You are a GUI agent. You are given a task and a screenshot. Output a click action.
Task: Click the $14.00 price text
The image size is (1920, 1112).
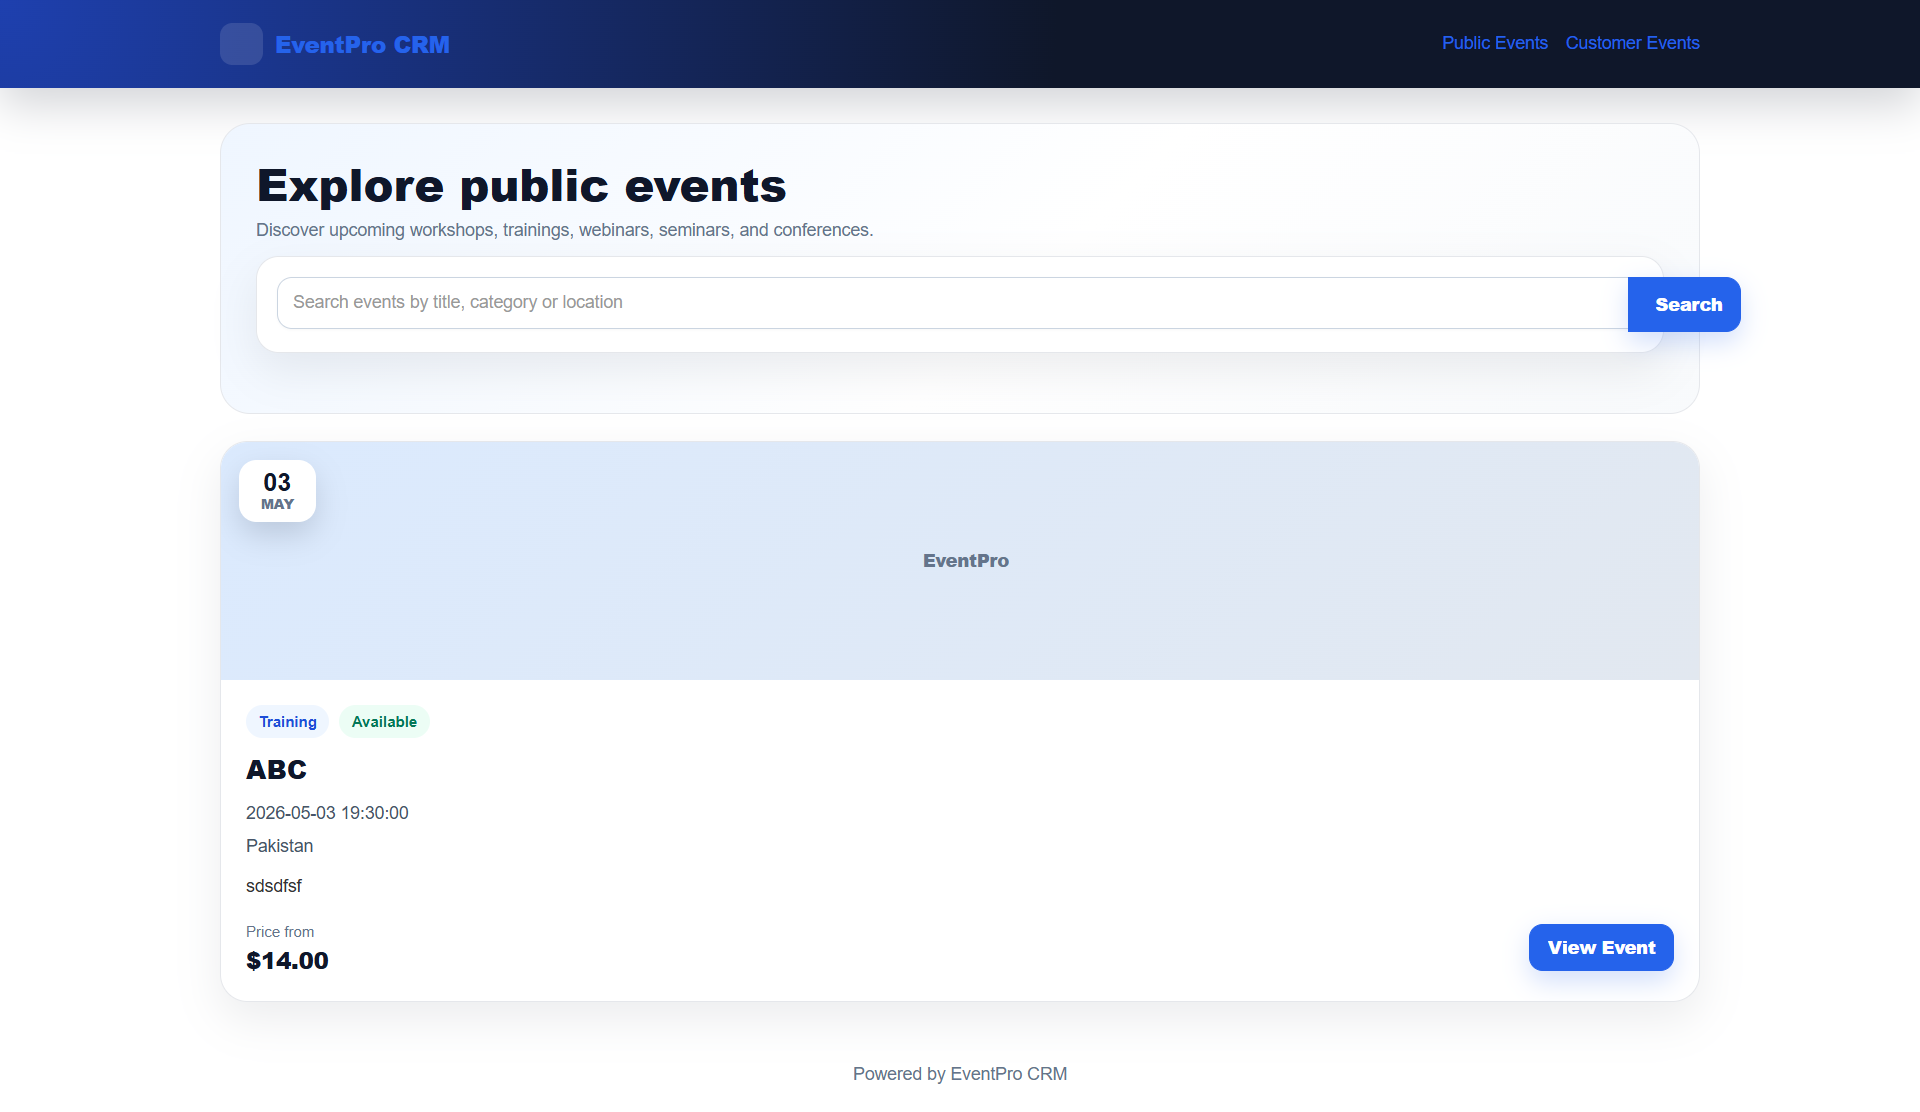pos(287,960)
